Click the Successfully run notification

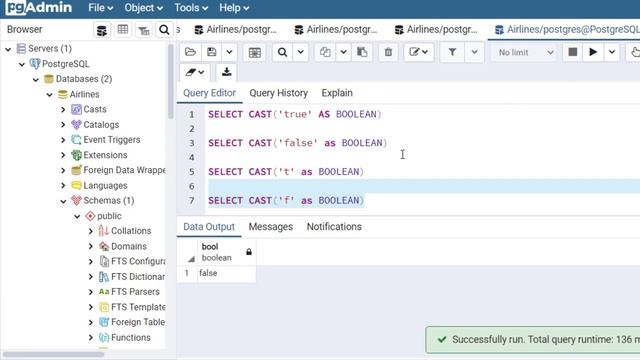pyautogui.click(x=533, y=340)
